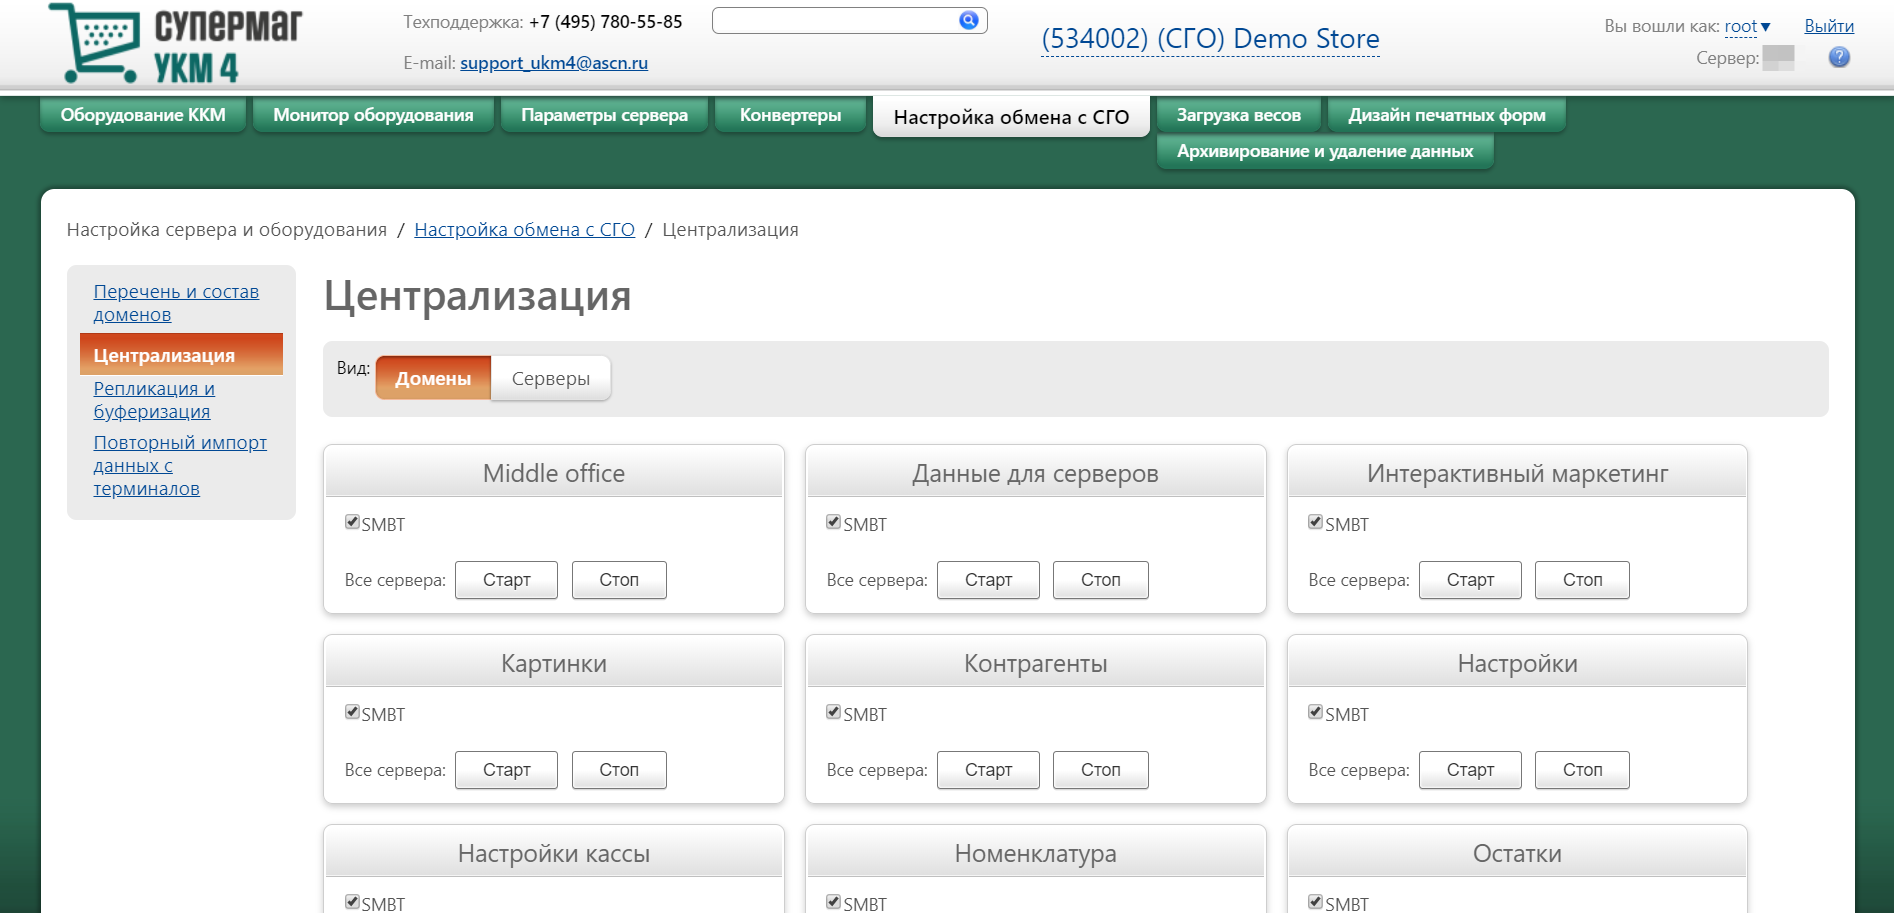
Task: Toggle SMBT checkbox in Настройки panel
Action: (x=1315, y=712)
